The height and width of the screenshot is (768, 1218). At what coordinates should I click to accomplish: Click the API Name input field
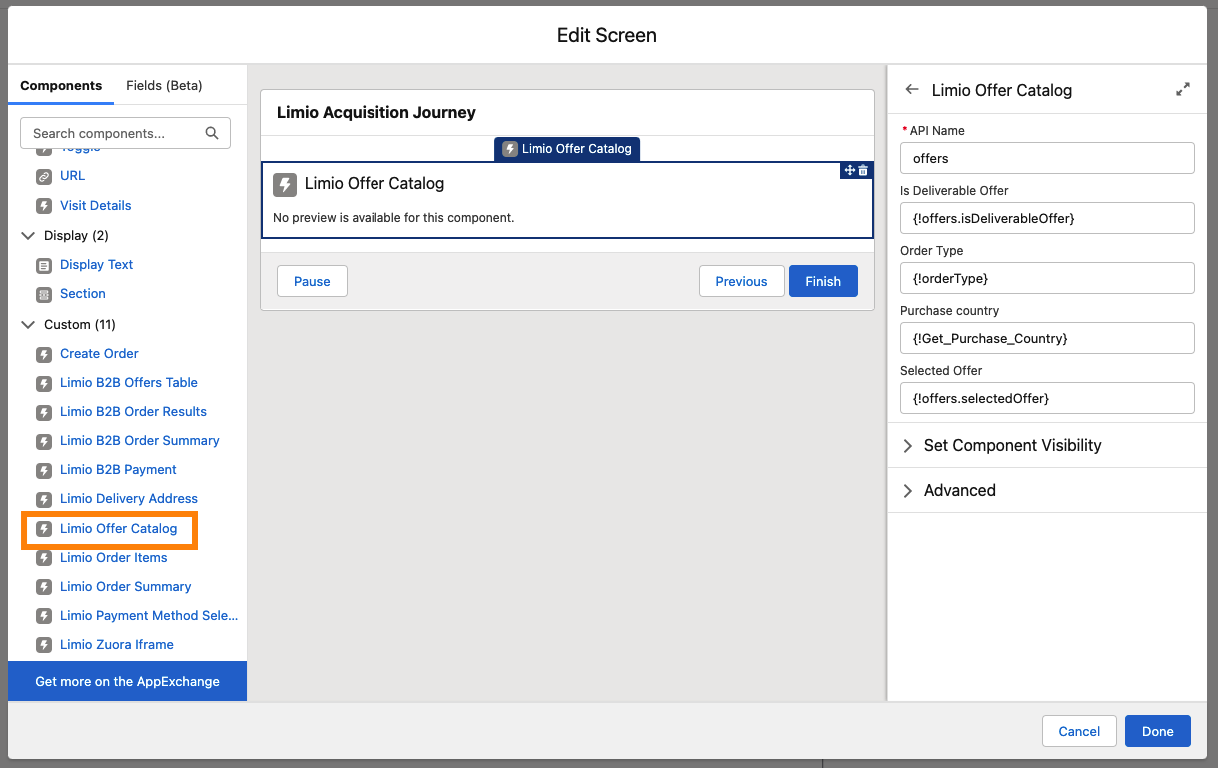point(1047,158)
